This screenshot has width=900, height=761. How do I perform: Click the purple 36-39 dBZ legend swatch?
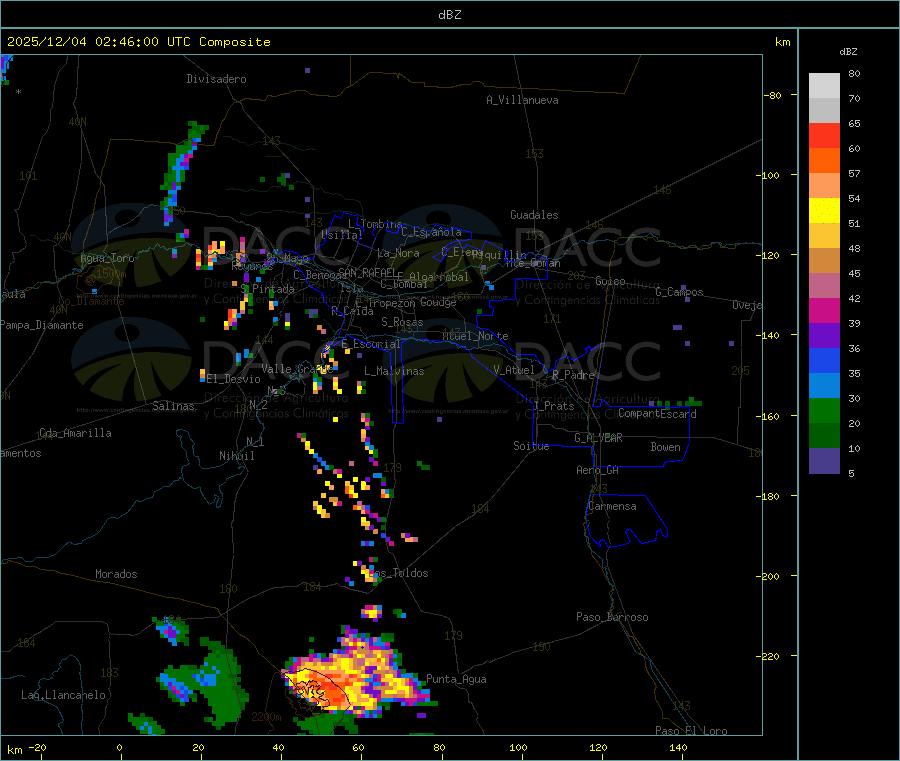pyautogui.click(x=824, y=336)
